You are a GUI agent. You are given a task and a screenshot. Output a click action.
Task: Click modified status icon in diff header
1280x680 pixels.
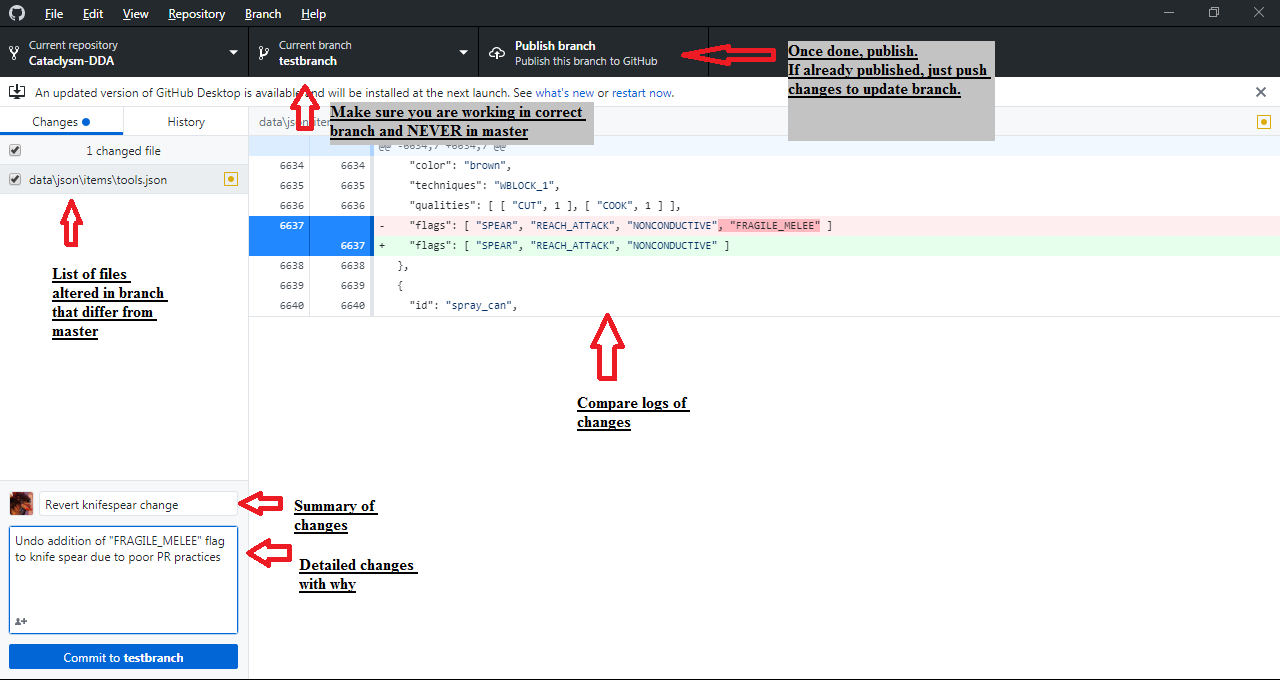pos(1264,122)
